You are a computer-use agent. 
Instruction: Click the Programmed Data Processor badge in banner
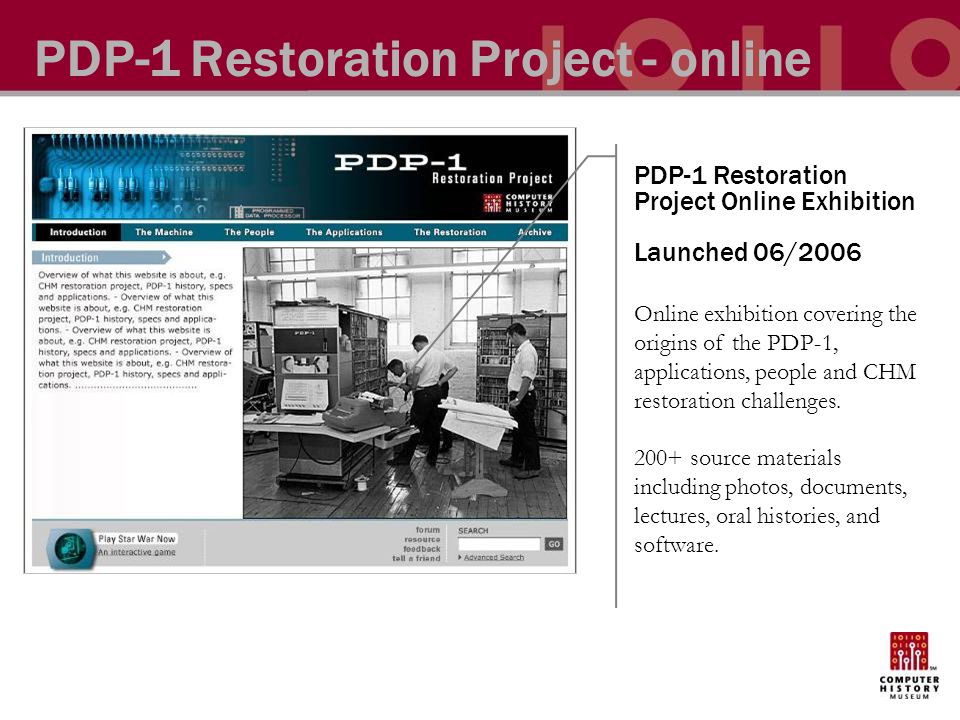(267, 212)
